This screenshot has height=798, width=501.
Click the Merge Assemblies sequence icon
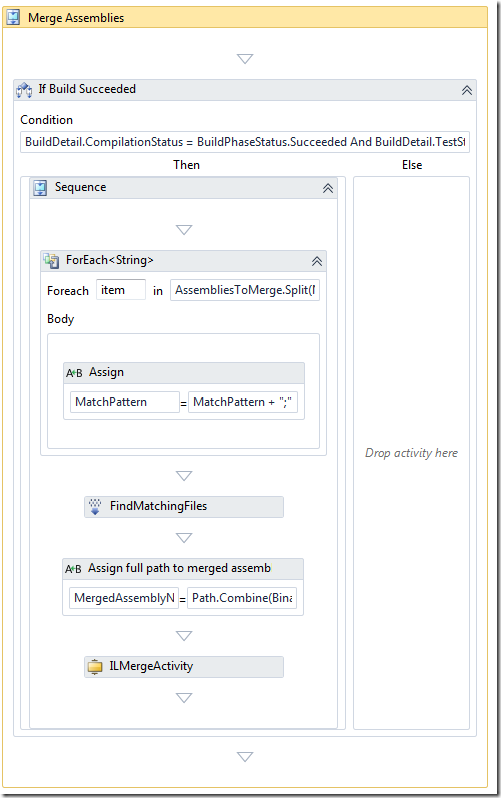tap(13, 18)
